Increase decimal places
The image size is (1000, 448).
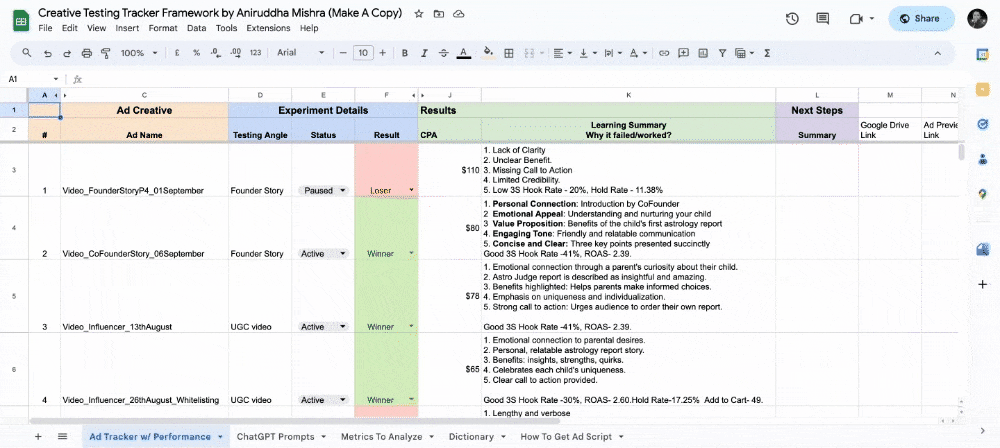tap(235, 53)
